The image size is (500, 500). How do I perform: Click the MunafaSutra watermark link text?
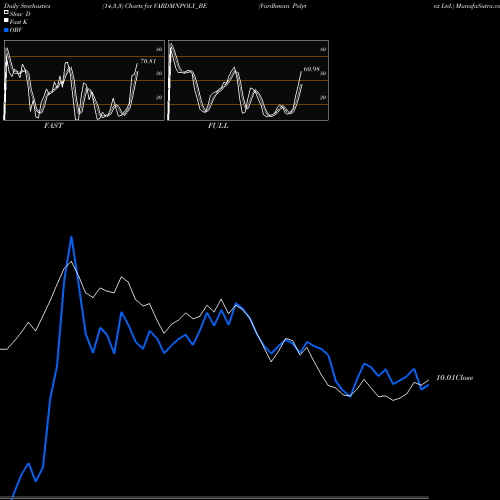[x=477, y=6]
